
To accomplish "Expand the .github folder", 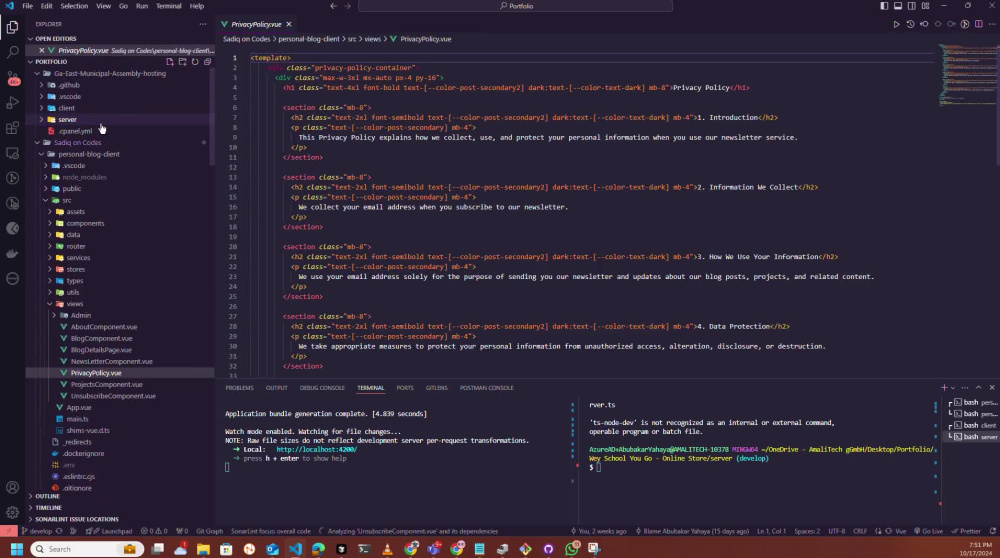I will click(120, 85).
